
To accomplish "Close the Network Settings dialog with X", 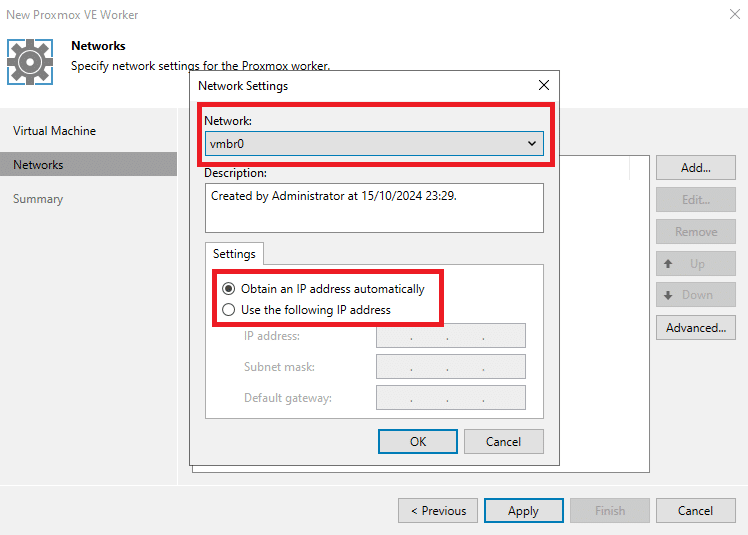I will pyautogui.click(x=544, y=85).
